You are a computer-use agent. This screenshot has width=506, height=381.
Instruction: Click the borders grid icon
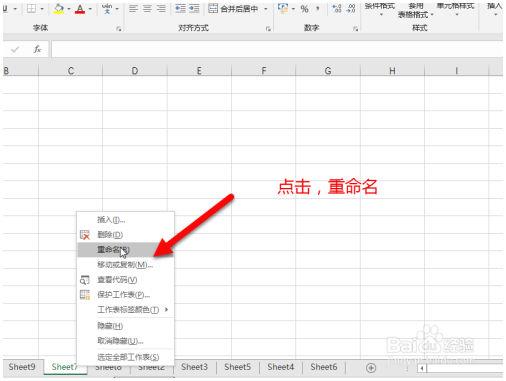coord(31,9)
